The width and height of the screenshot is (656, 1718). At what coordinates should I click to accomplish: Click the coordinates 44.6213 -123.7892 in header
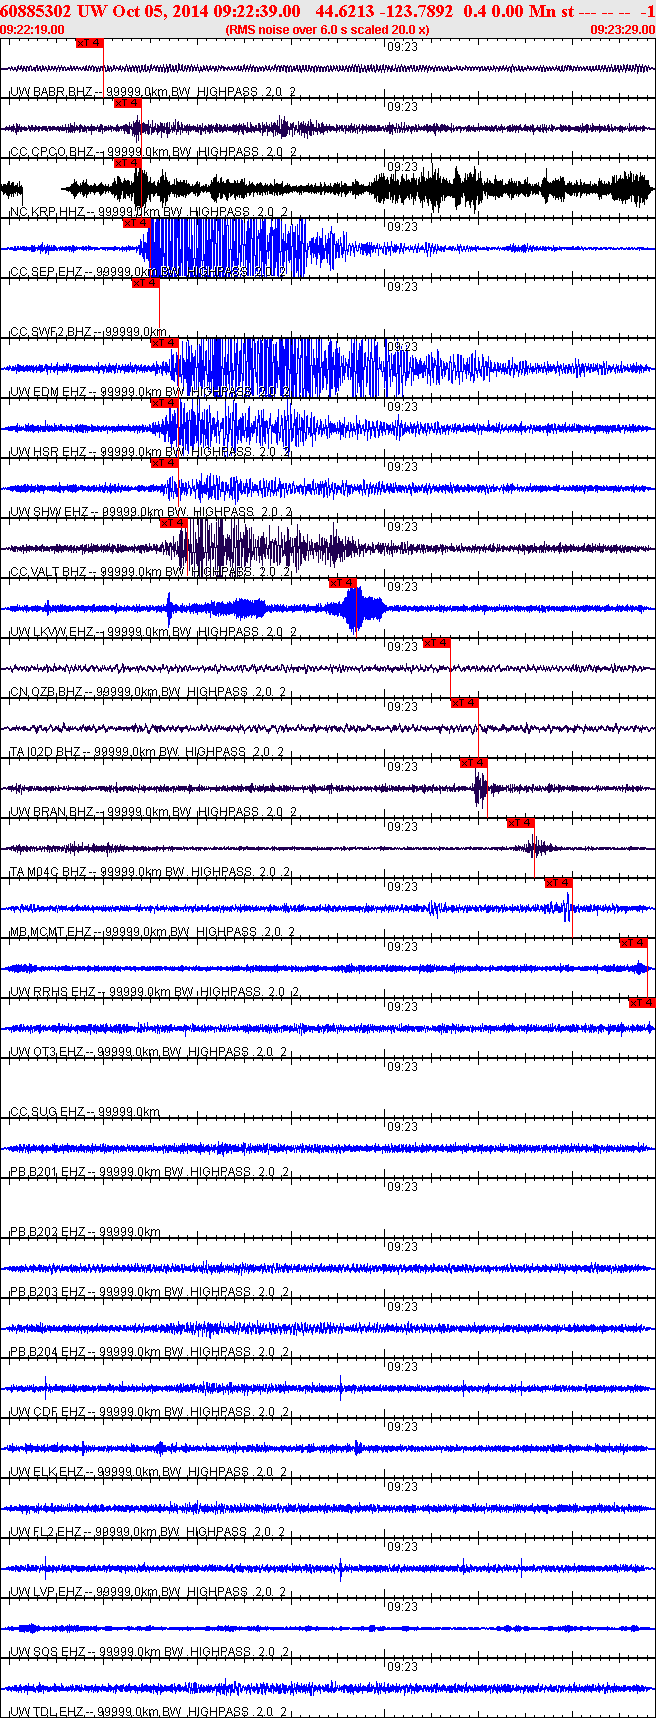[x=383, y=12]
